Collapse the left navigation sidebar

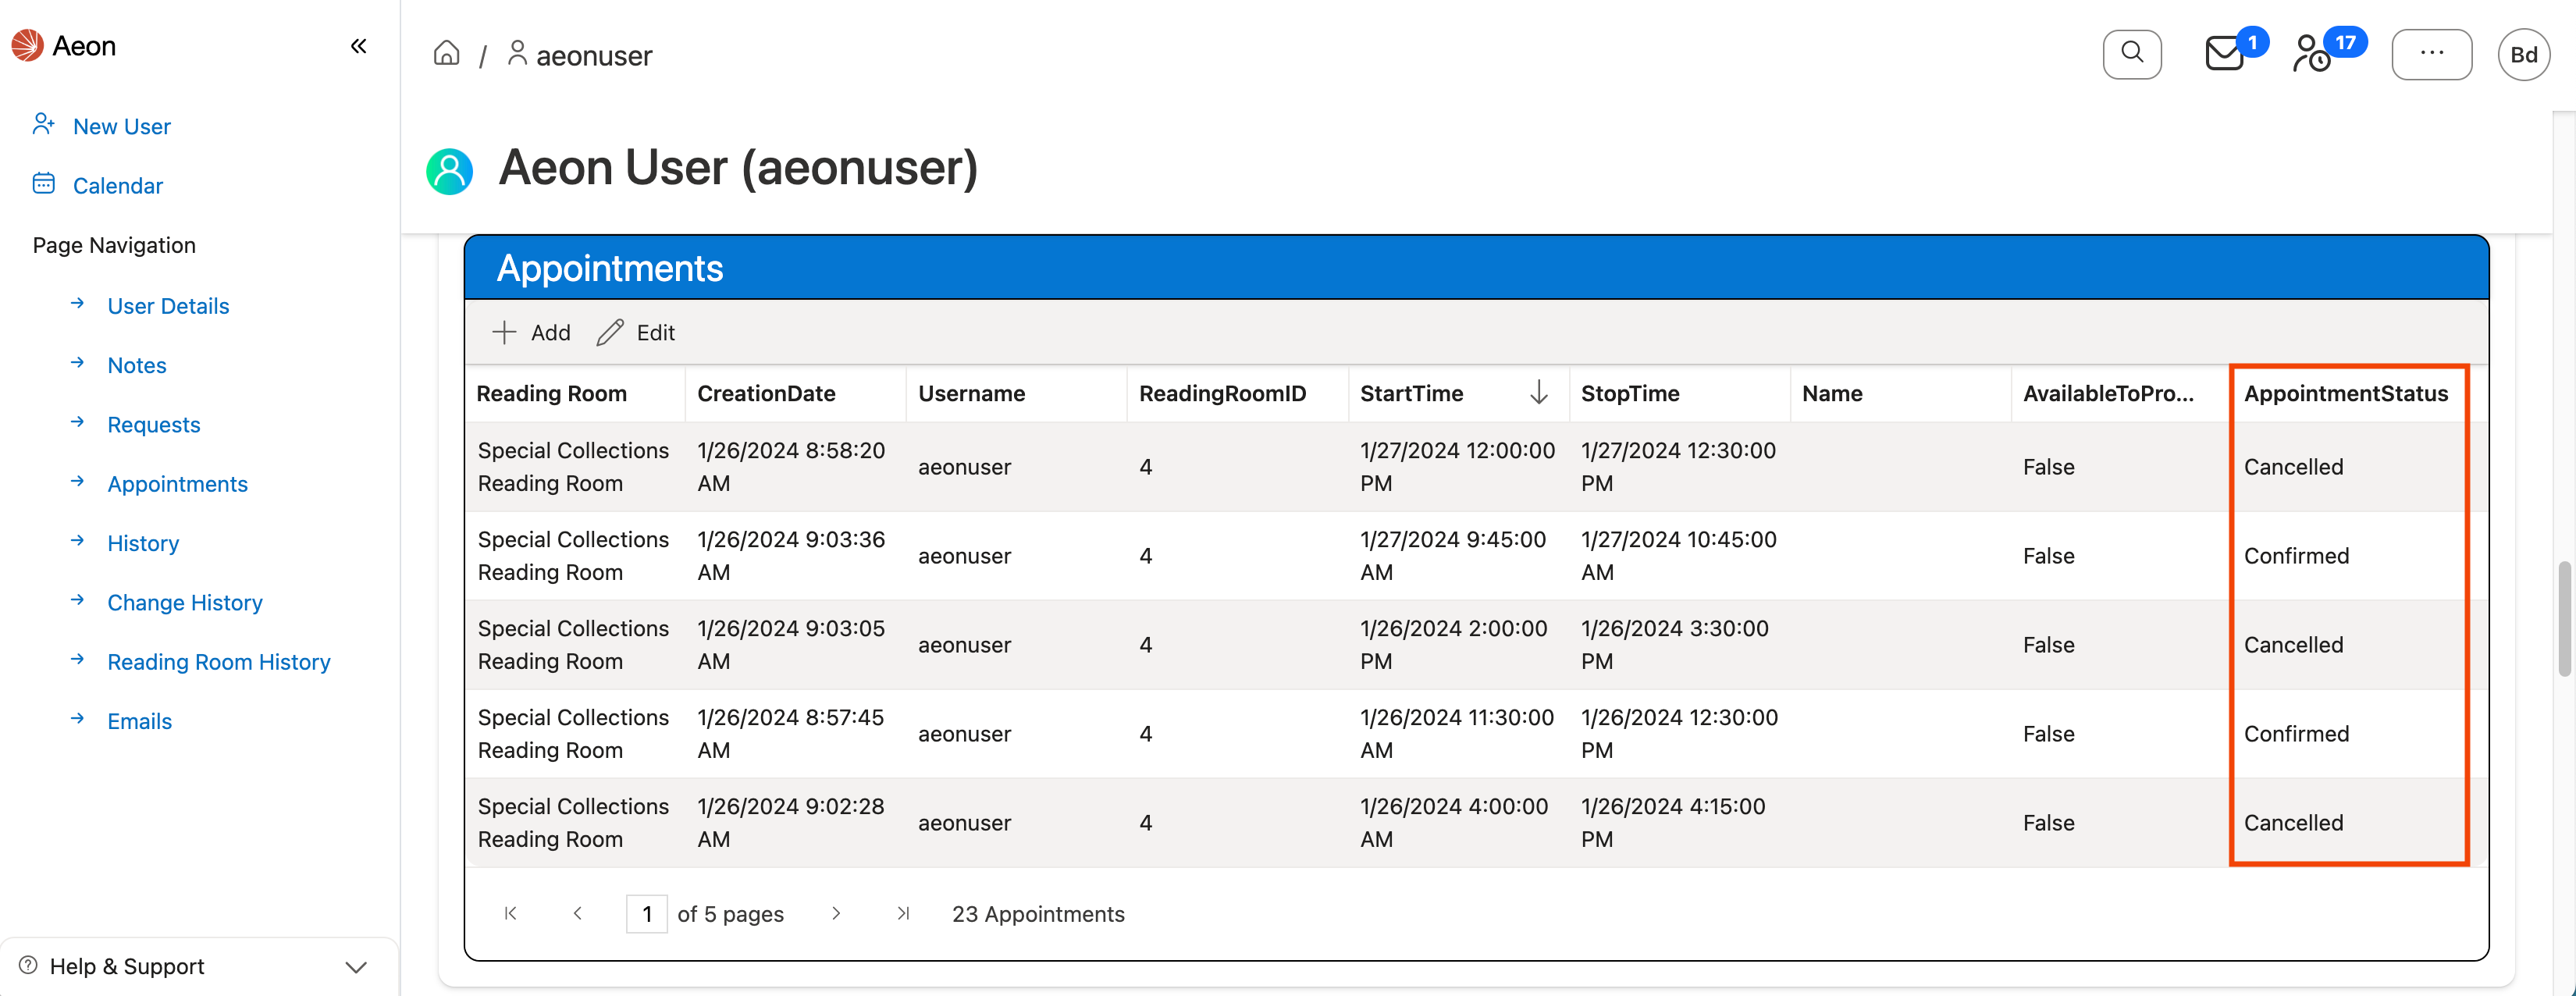[x=359, y=45]
